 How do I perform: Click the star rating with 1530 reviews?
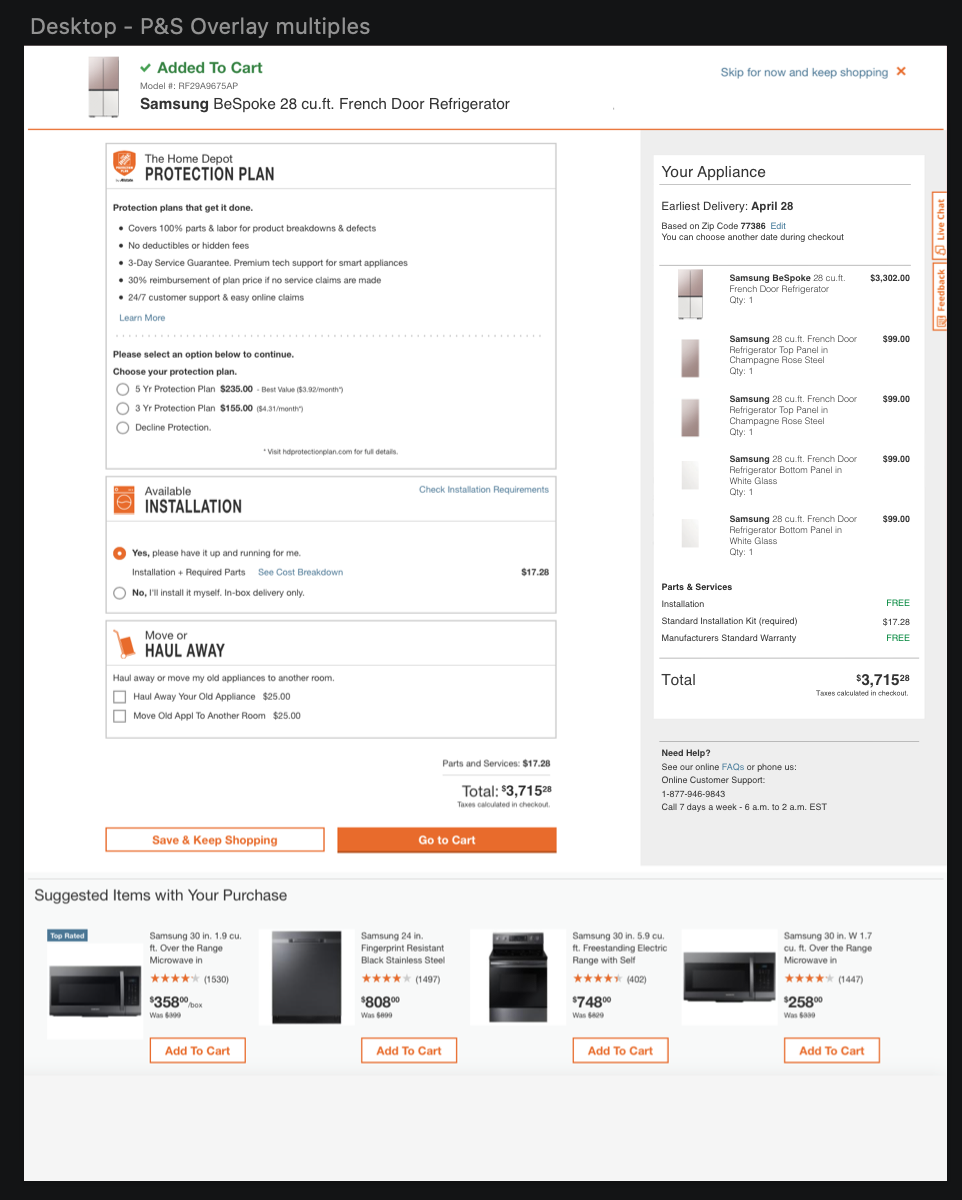(175, 979)
